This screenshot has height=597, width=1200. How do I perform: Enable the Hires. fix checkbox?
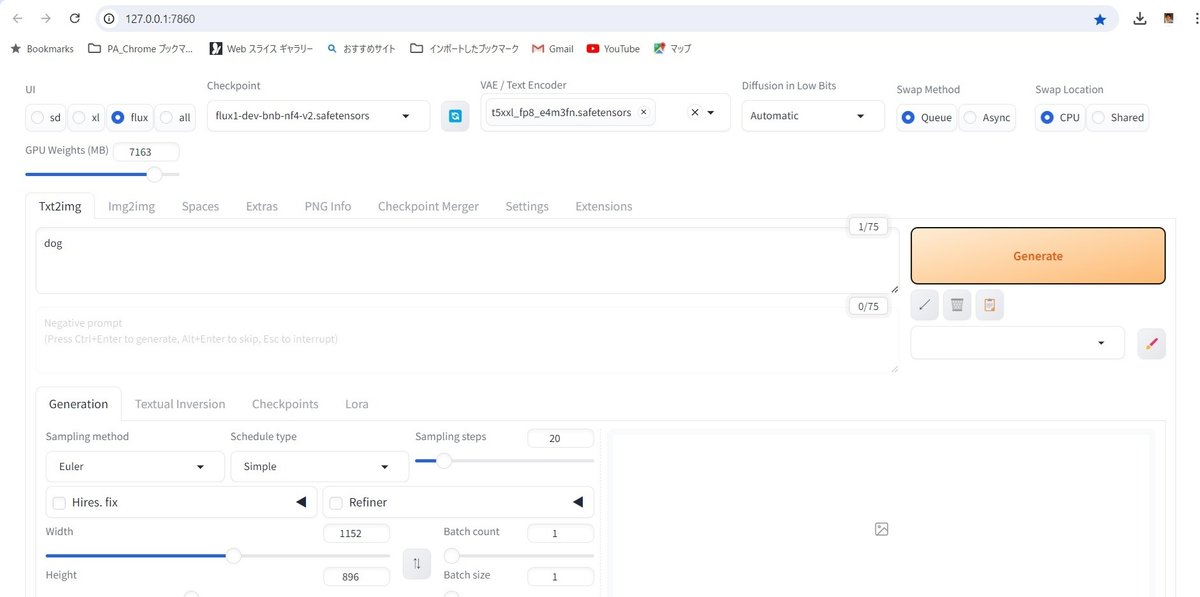point(57,502)
